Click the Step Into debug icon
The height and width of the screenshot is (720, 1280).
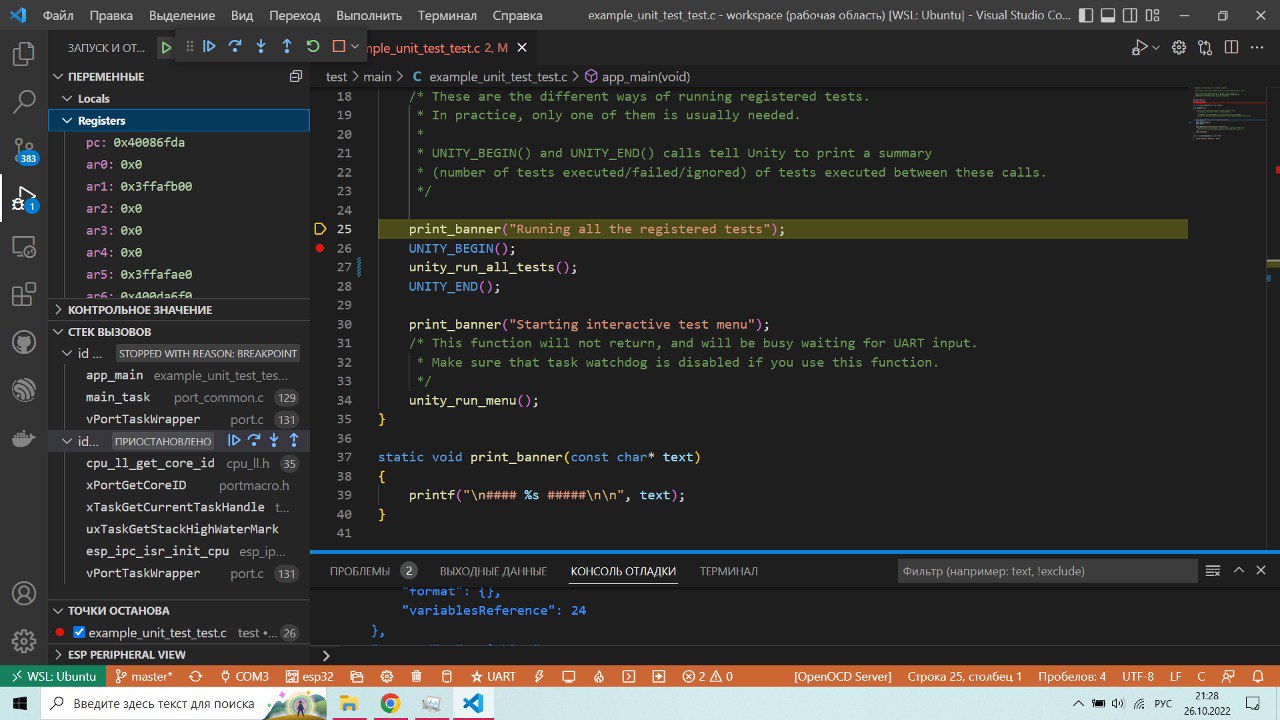tap(261, 47)
